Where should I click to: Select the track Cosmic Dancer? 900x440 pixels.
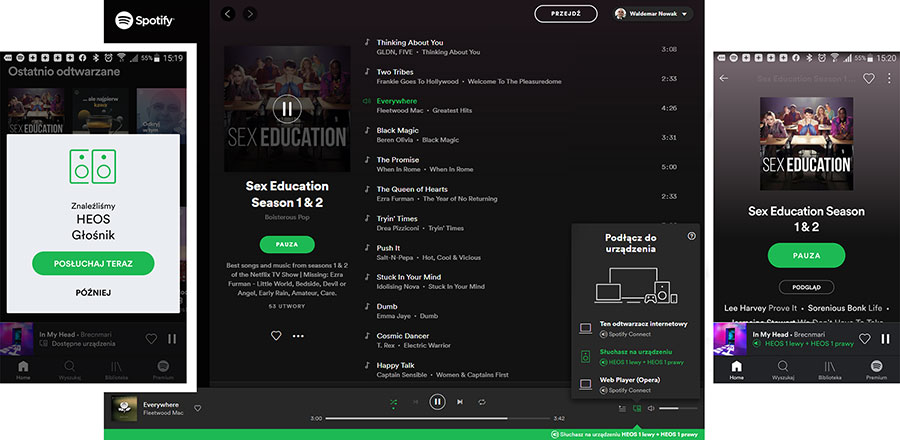click(404, 336)
